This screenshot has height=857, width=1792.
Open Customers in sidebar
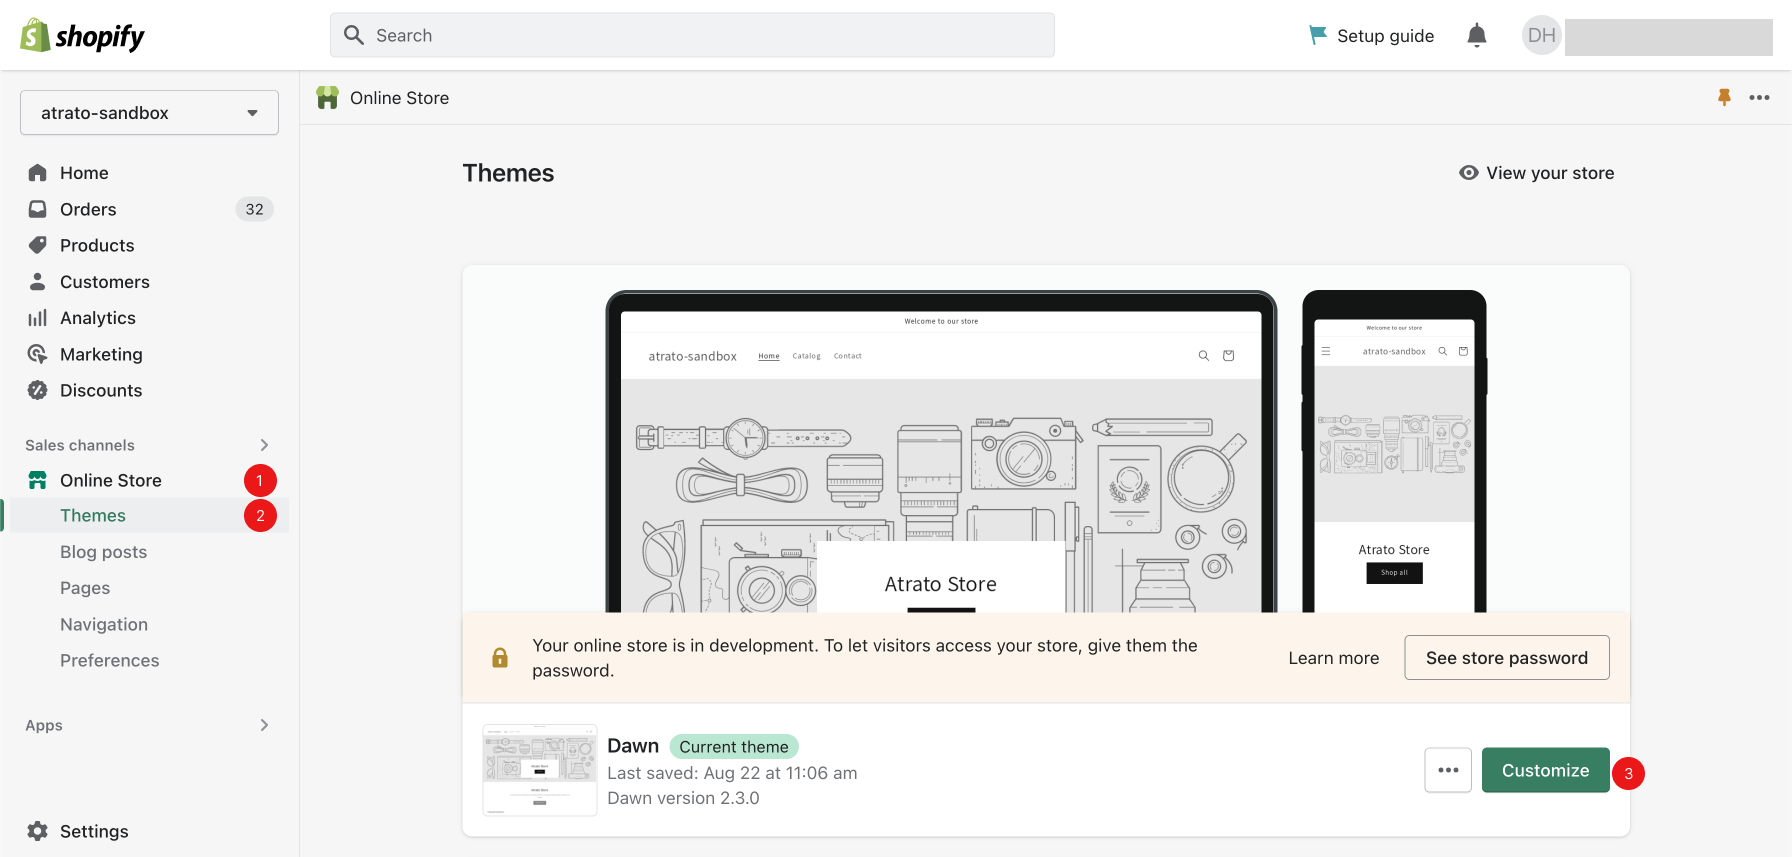tap(105, 282)
